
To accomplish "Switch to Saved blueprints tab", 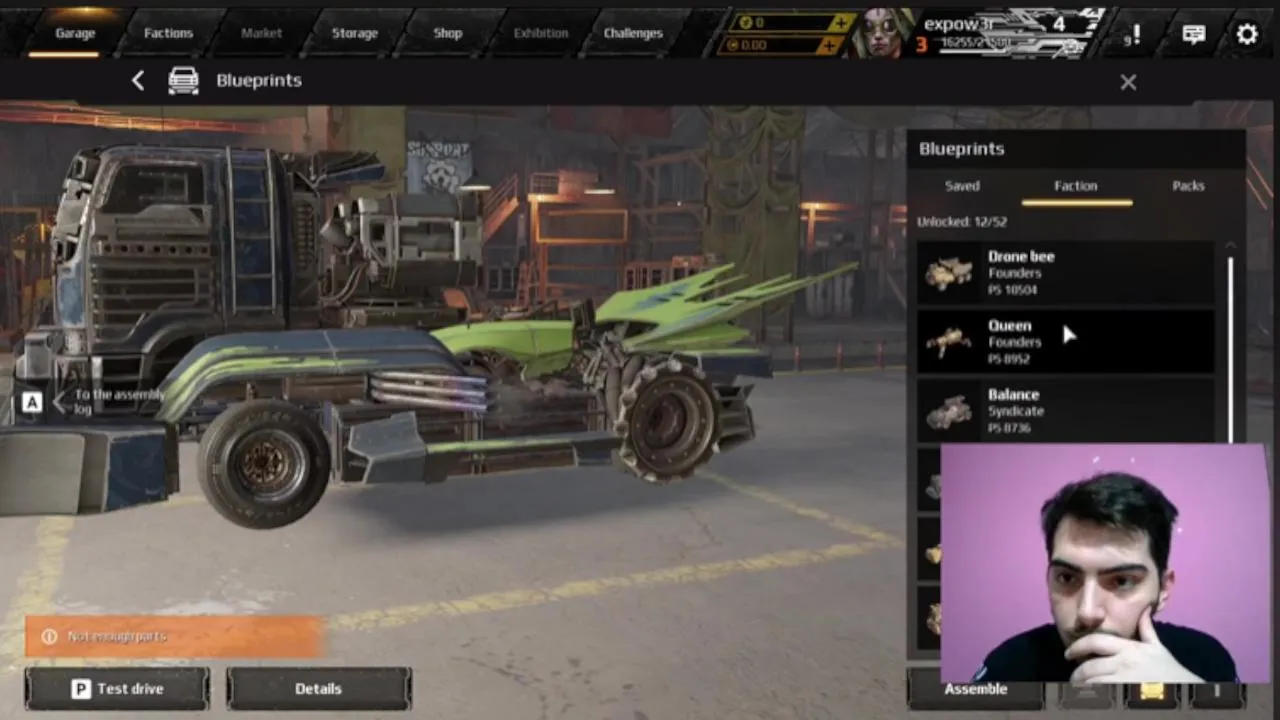I will (962, 186).
